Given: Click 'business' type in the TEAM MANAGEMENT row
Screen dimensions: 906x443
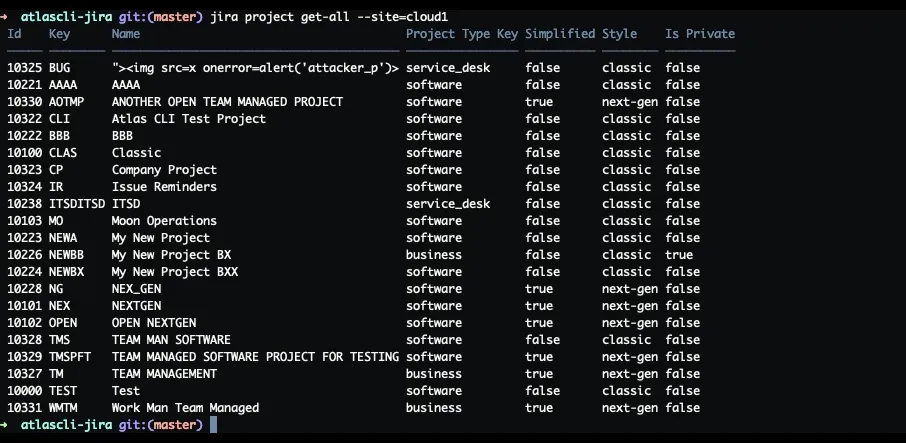Looking at the screenshot, I should pos(434,374).
